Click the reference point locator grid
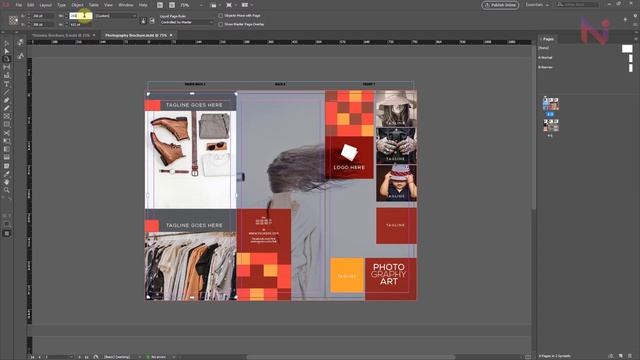 click(13, 20)
